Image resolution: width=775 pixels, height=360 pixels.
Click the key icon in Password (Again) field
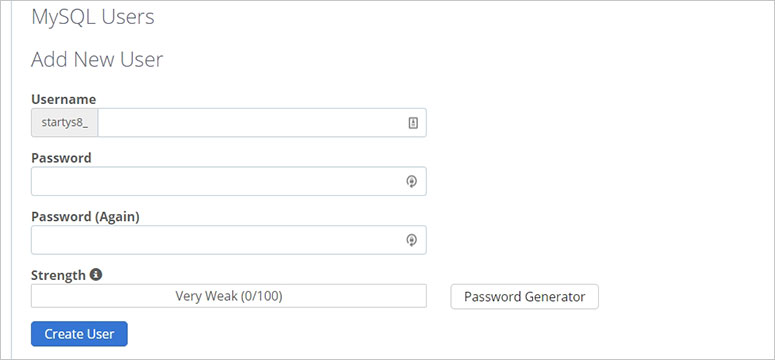tap(412, 240)
